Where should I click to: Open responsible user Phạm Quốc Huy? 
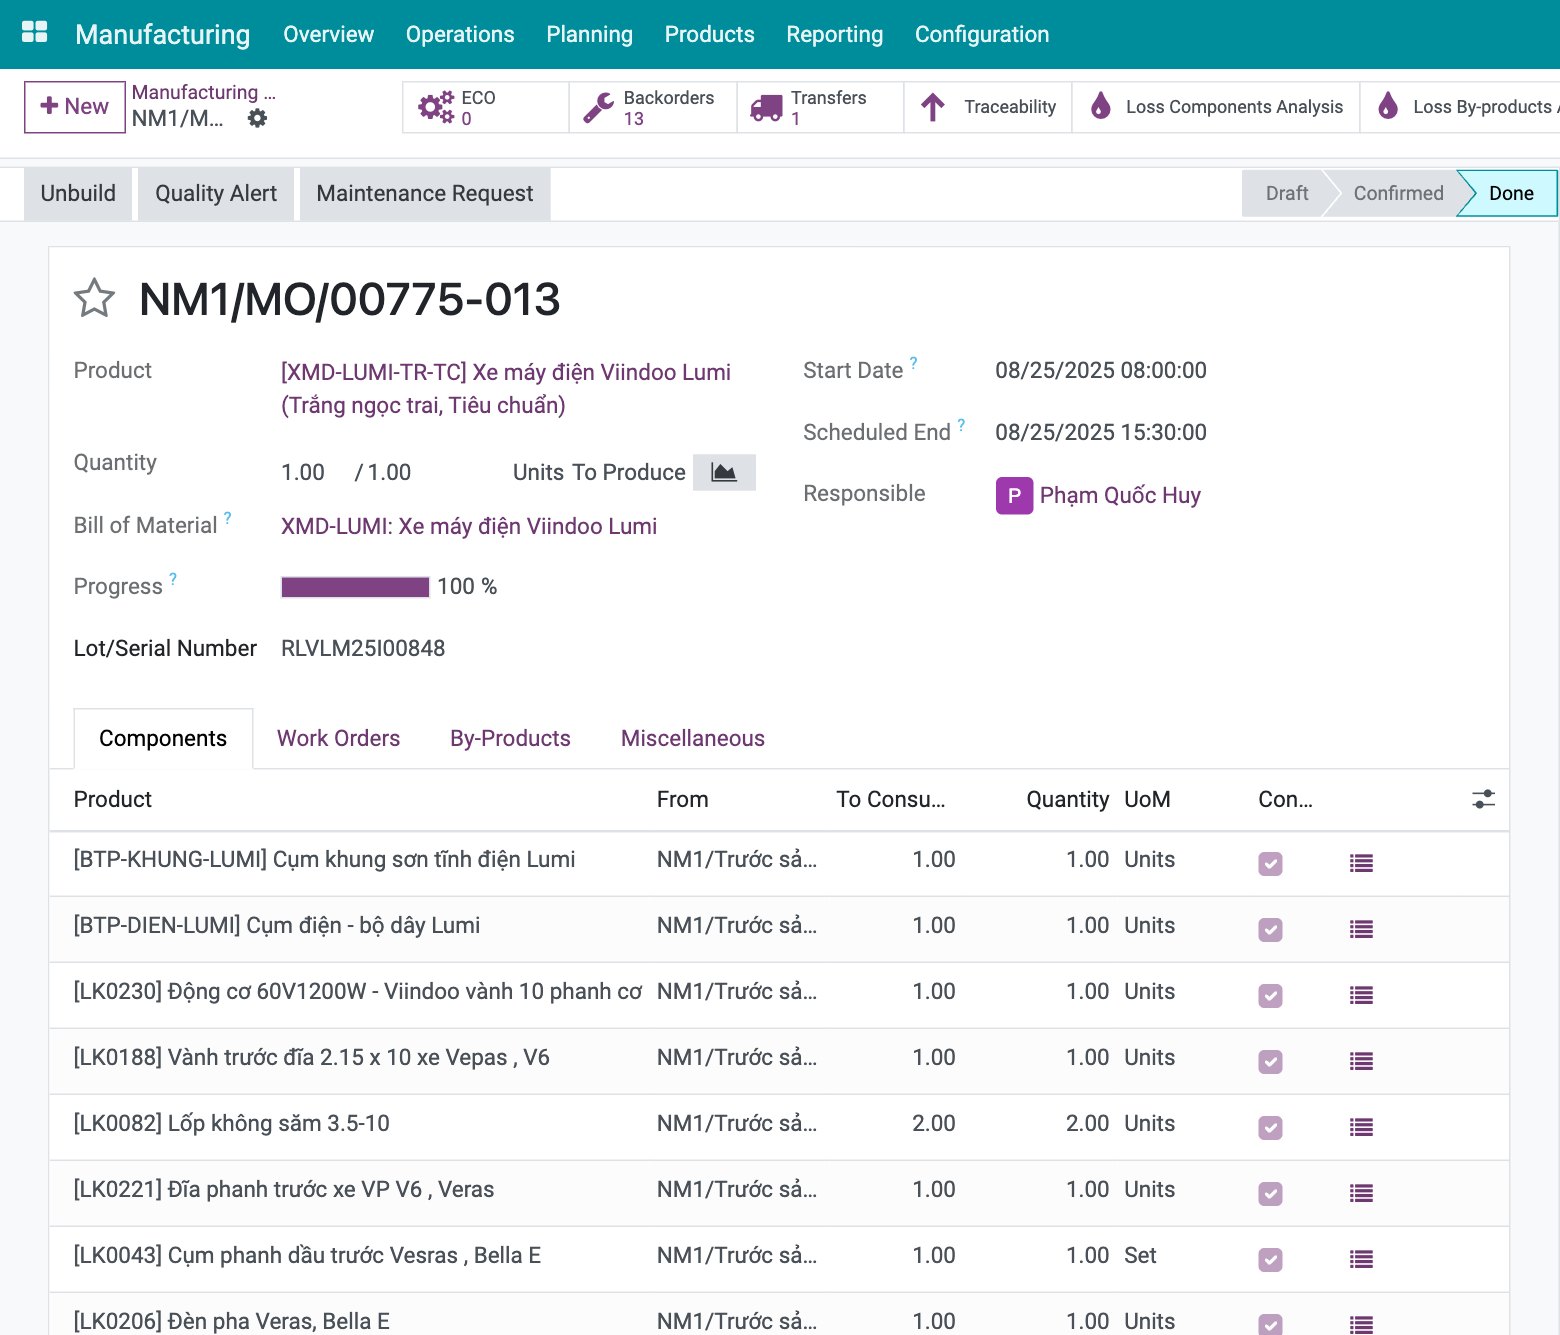[1120, 495]
